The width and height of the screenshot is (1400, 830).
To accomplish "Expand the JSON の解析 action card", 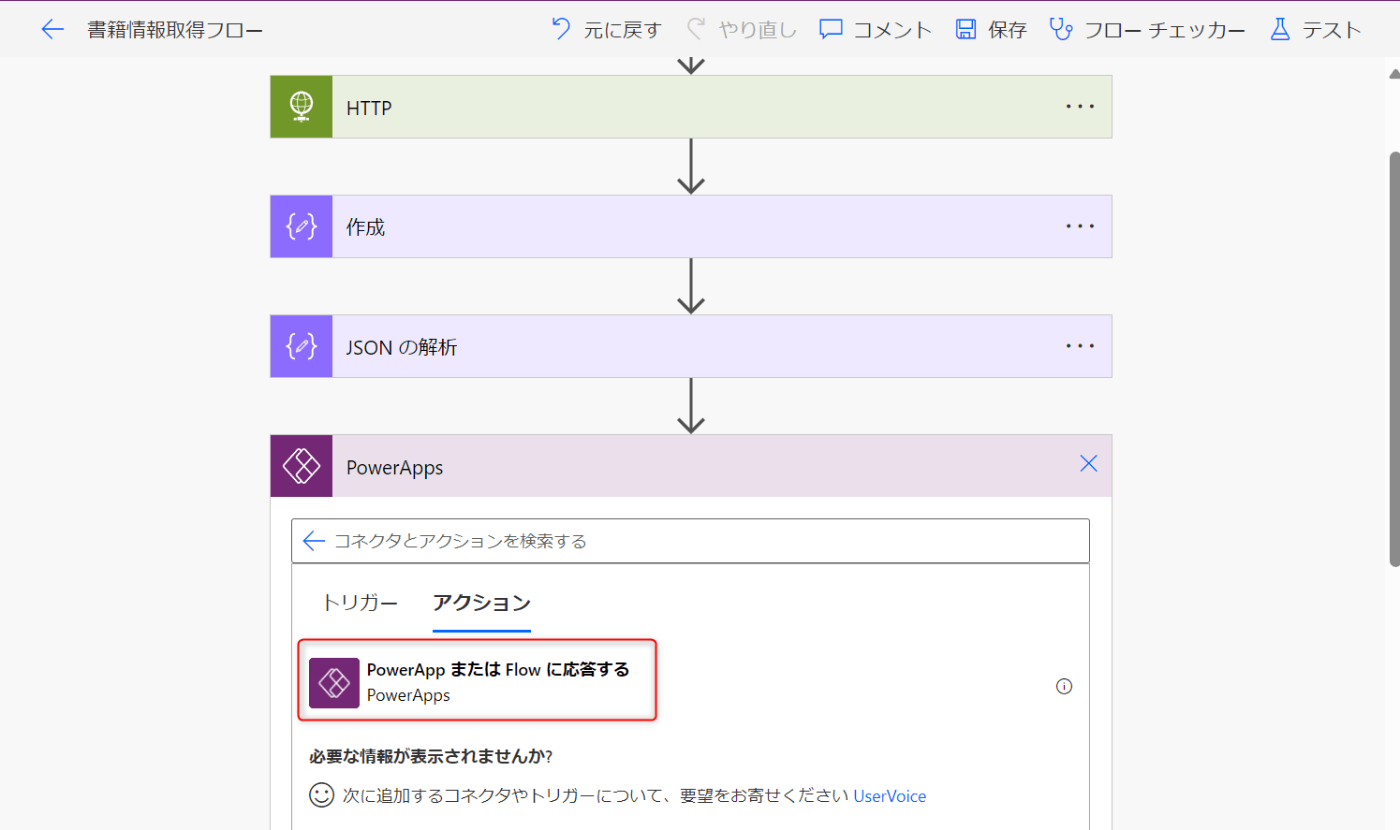I will (691, 346).
